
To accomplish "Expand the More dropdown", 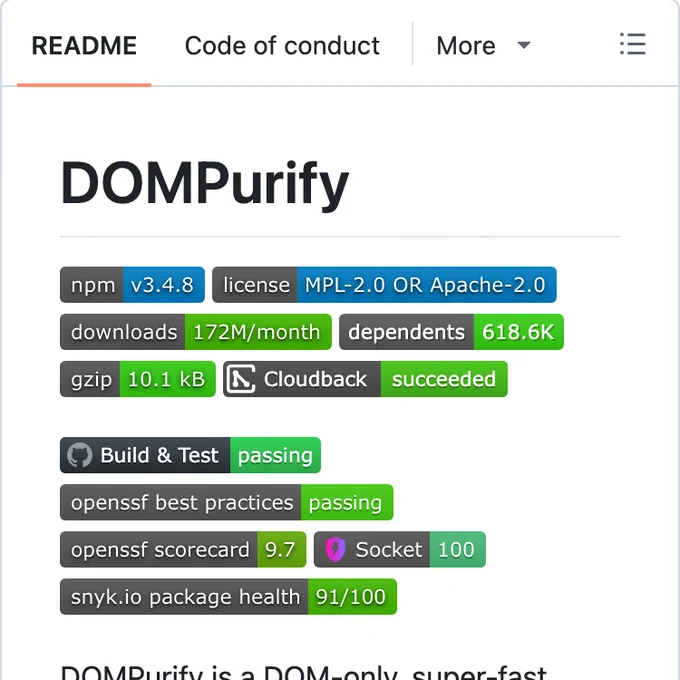I will (x=483, y=46).
